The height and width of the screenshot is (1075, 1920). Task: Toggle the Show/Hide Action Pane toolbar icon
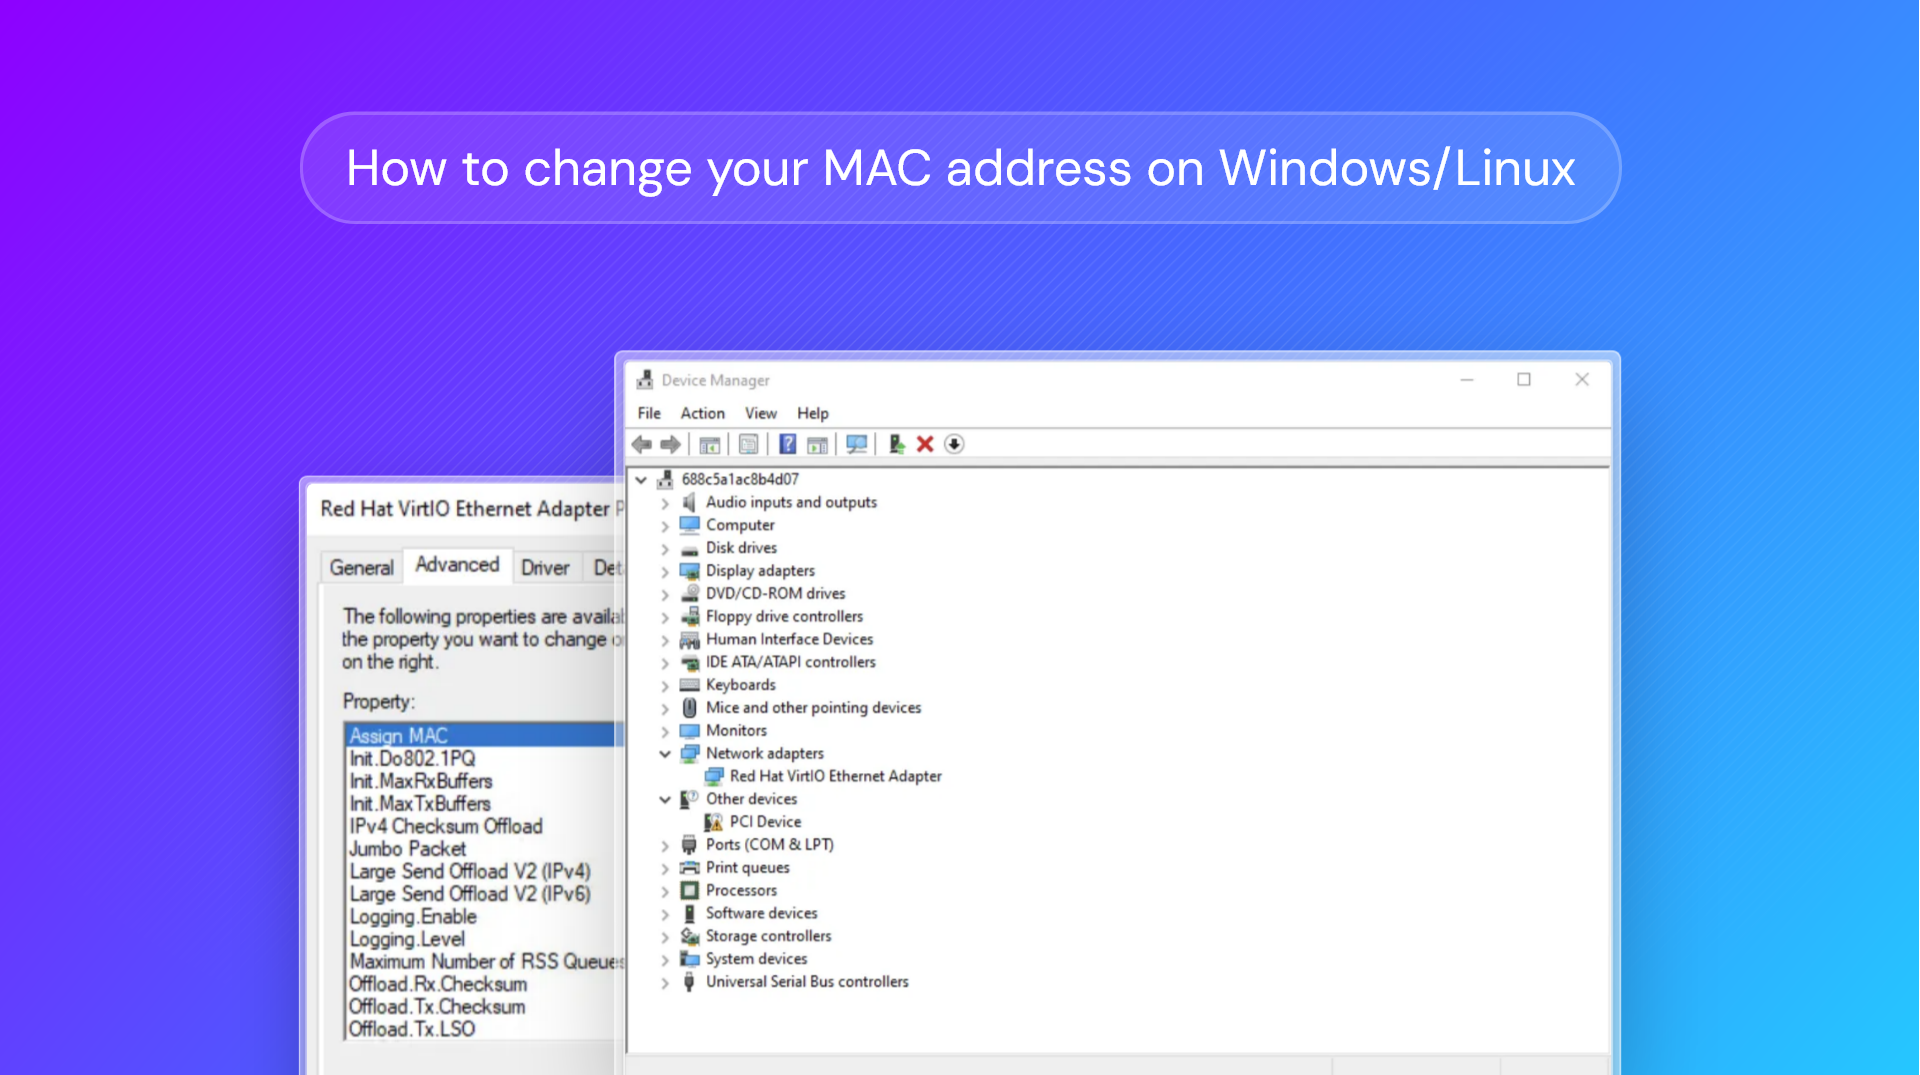coord(817,444)
